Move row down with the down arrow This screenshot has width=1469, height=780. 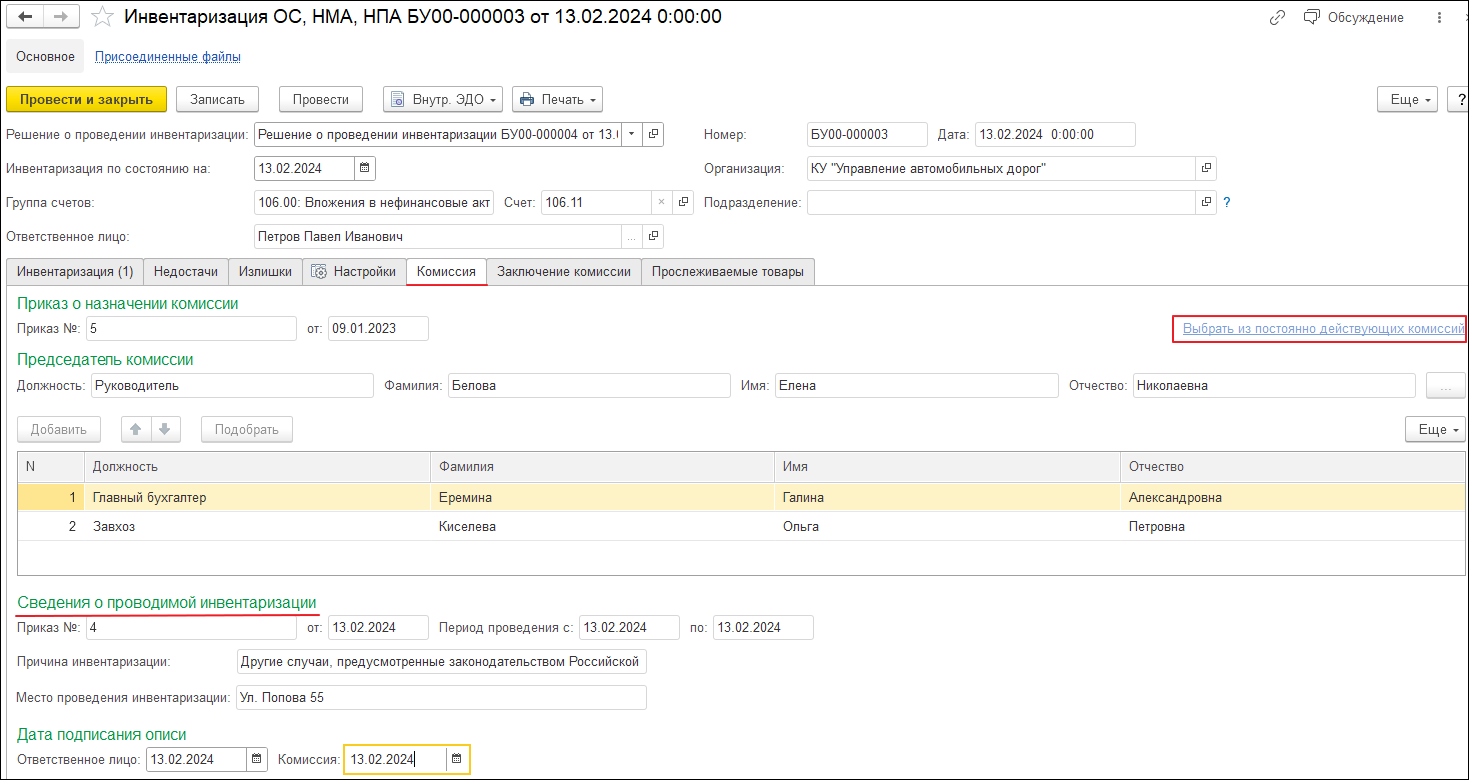click(165, 429)
